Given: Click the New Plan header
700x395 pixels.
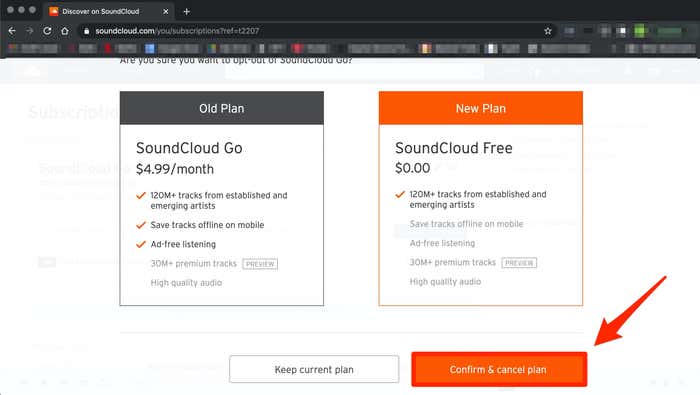Looking at the screenshot, I should (x=481, y=108).
